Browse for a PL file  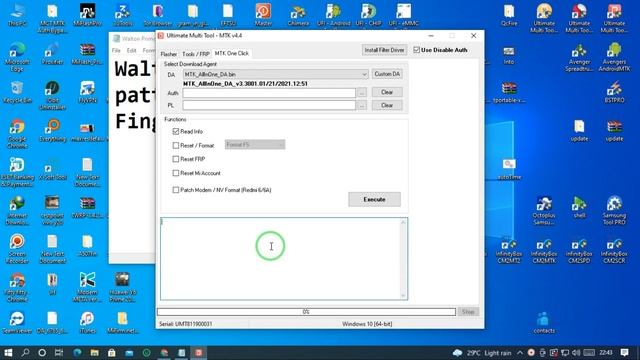coord(362,106)
